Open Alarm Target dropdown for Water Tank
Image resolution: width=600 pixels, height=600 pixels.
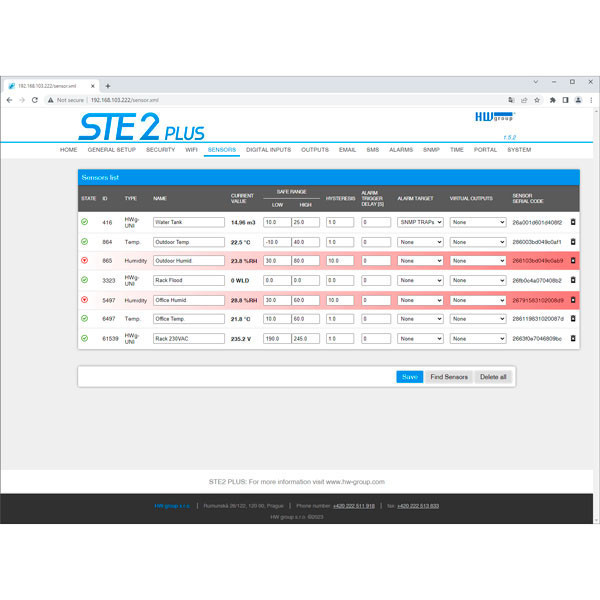coord(420,222)
